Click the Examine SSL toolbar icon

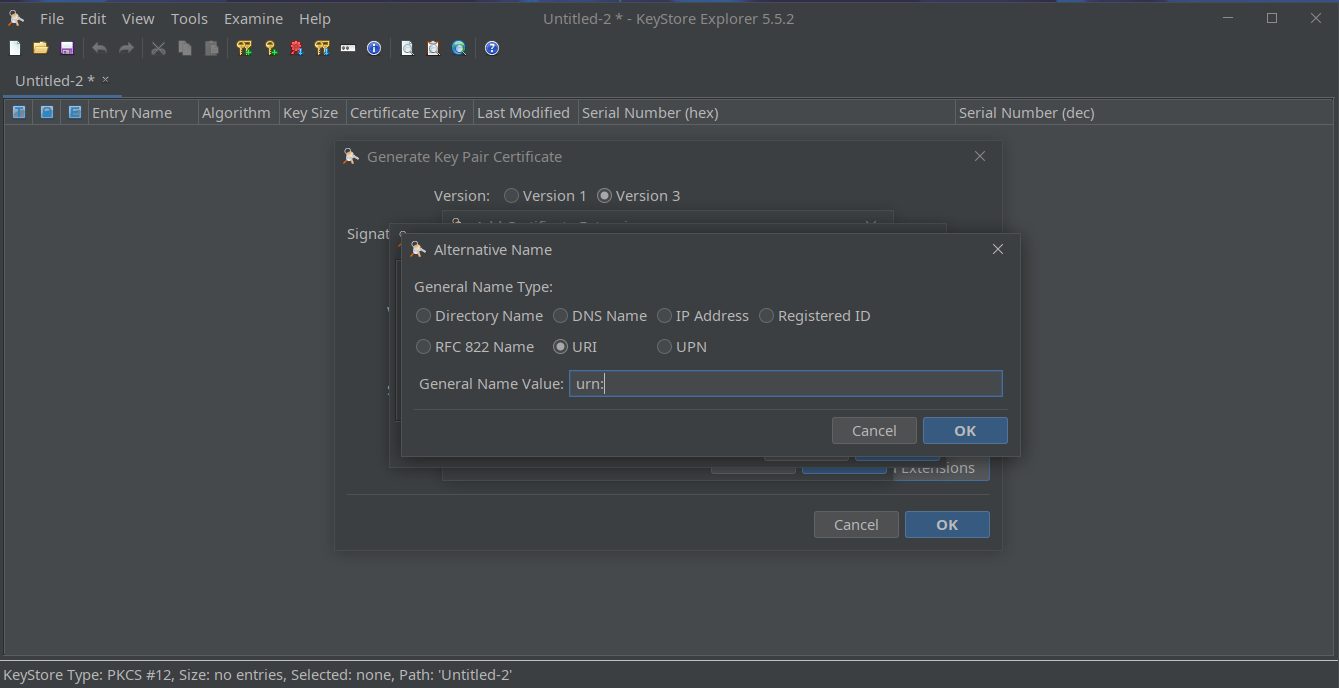pos(459,48)
